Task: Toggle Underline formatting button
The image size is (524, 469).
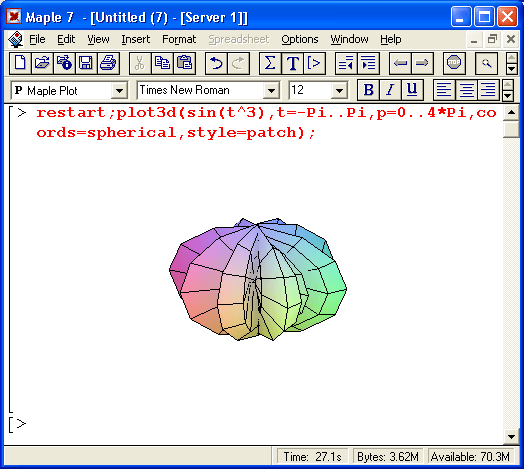Action: [412, 90]
